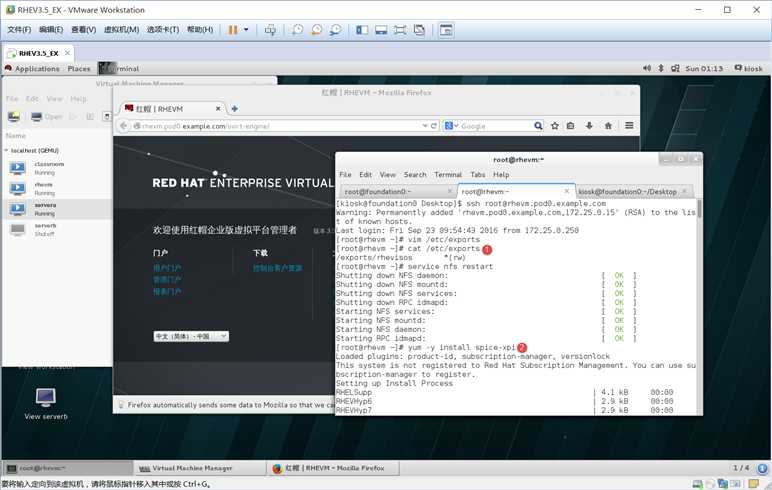
Task: Click the third blue link under 门户
Action: click(167, 292)
